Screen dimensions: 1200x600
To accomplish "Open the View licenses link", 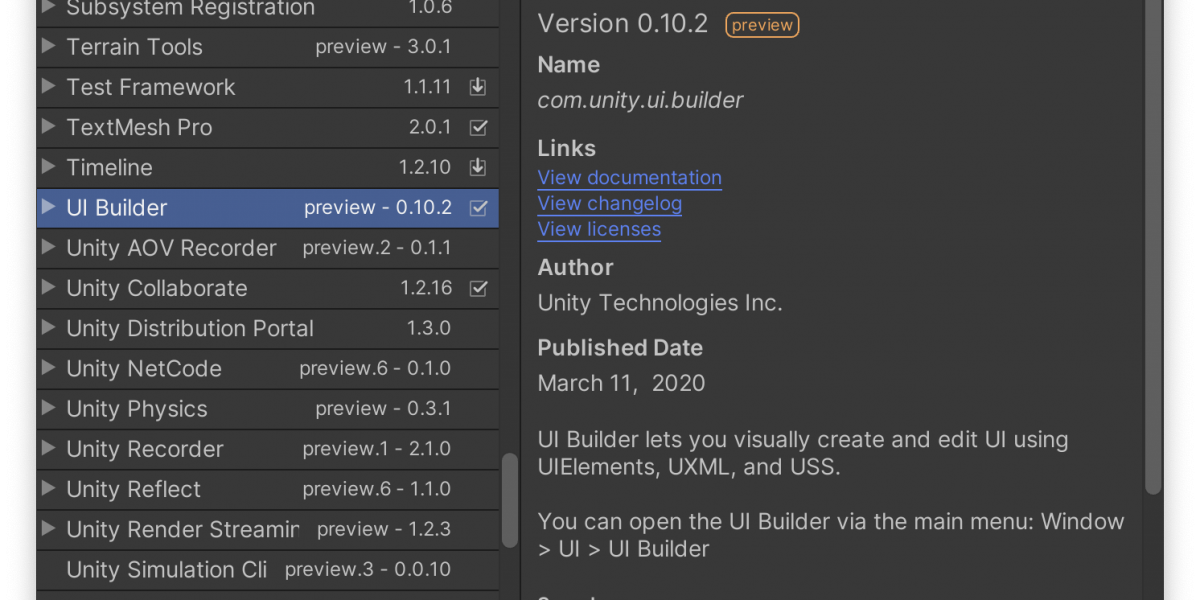I will [599, 230].
